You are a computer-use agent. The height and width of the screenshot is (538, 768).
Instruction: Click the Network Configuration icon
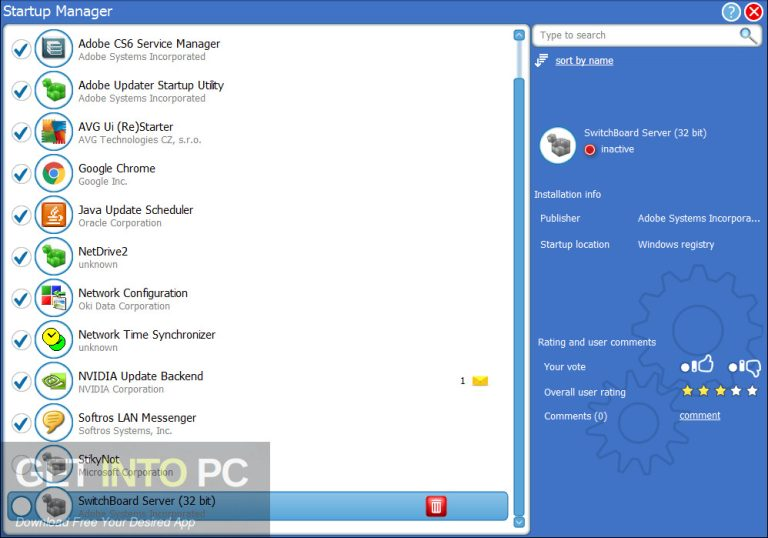[53, 298]
